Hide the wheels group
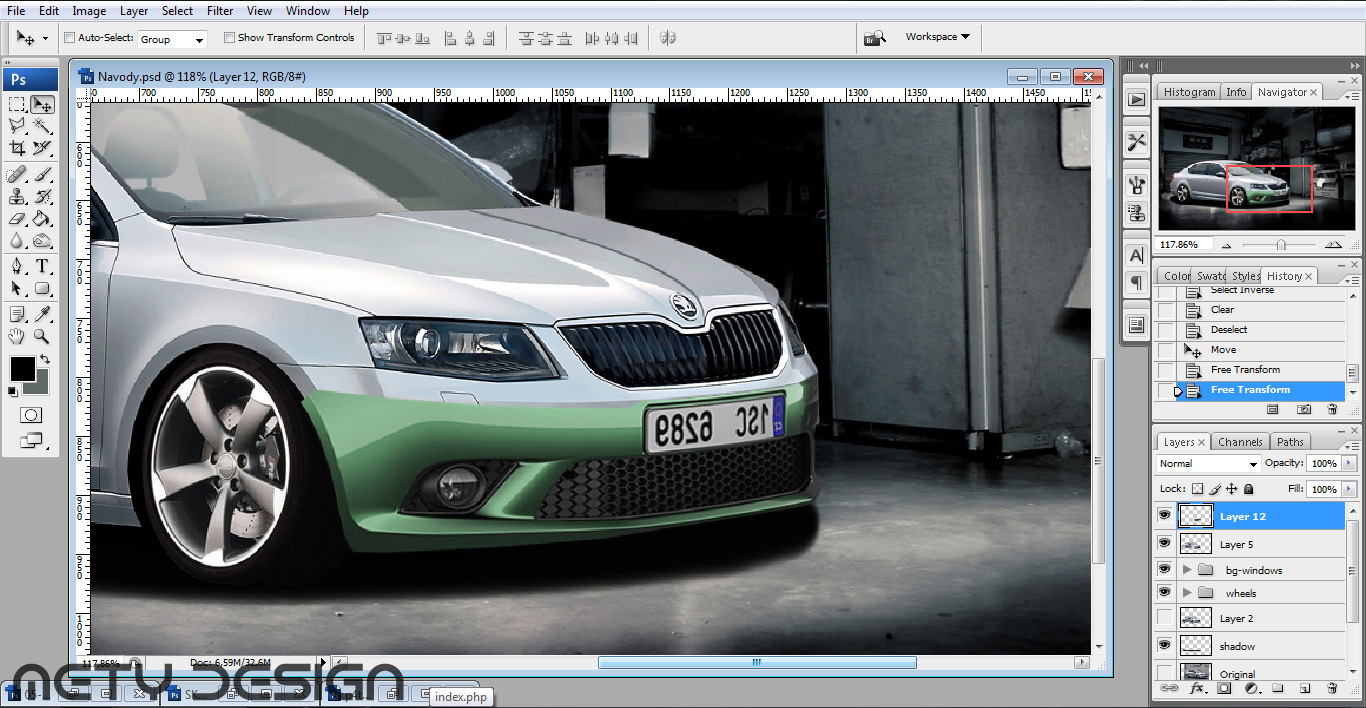Screen dimensions: 1366x708 pyautogui.click(x=1164, y=593)
